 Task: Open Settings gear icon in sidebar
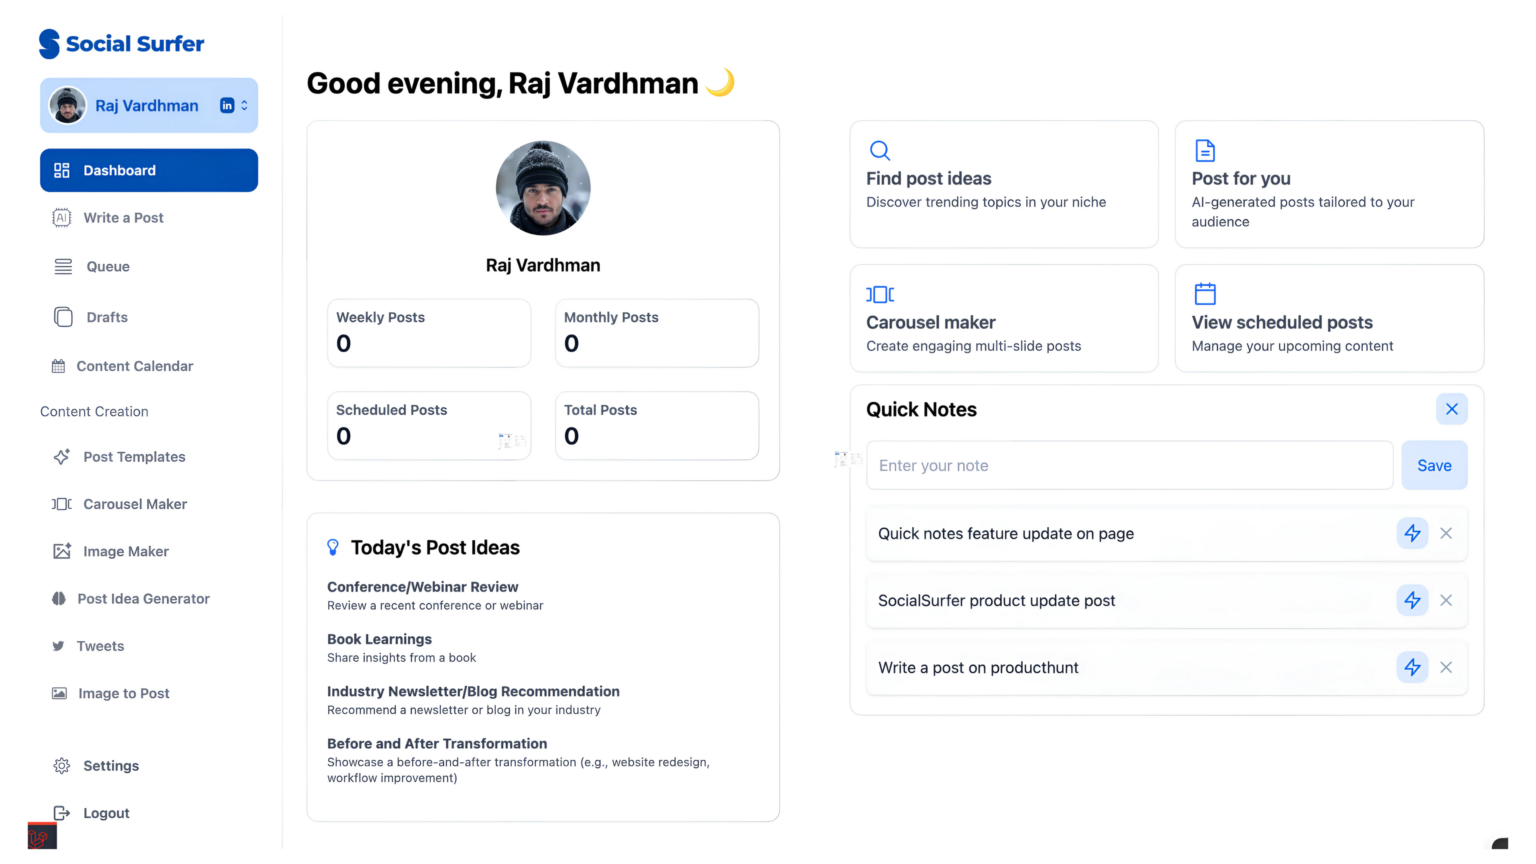[62, 766]
